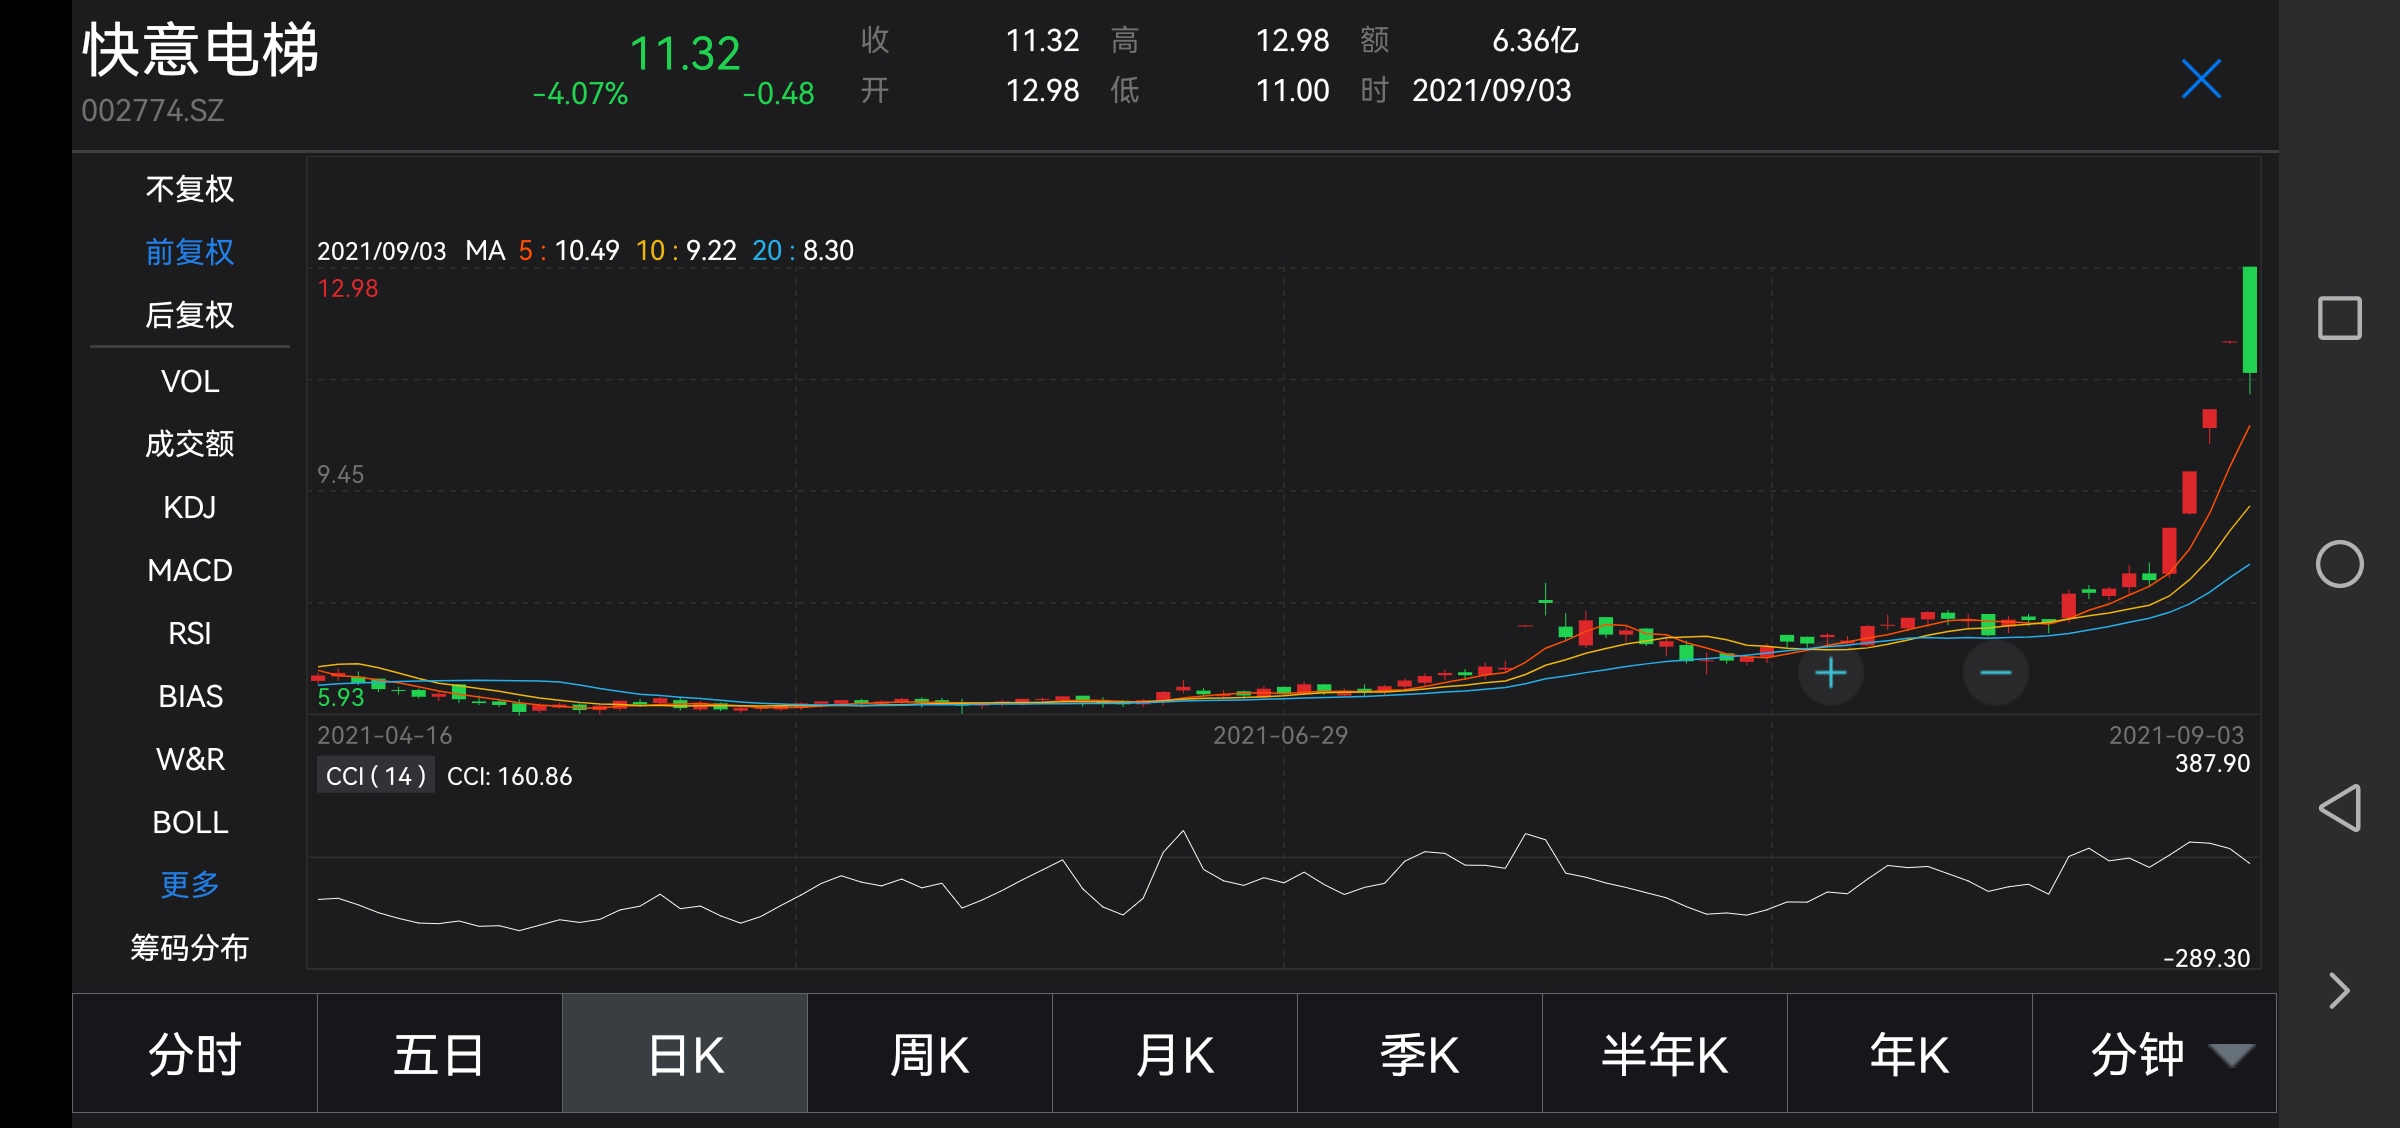Show the BOLL indicator
This screenshot has width=2400, height=1128.
190,822
